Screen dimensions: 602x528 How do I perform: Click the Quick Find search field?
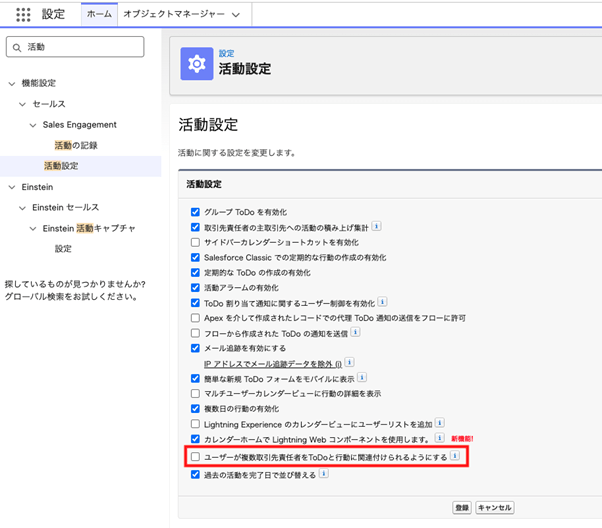point(82,47)
